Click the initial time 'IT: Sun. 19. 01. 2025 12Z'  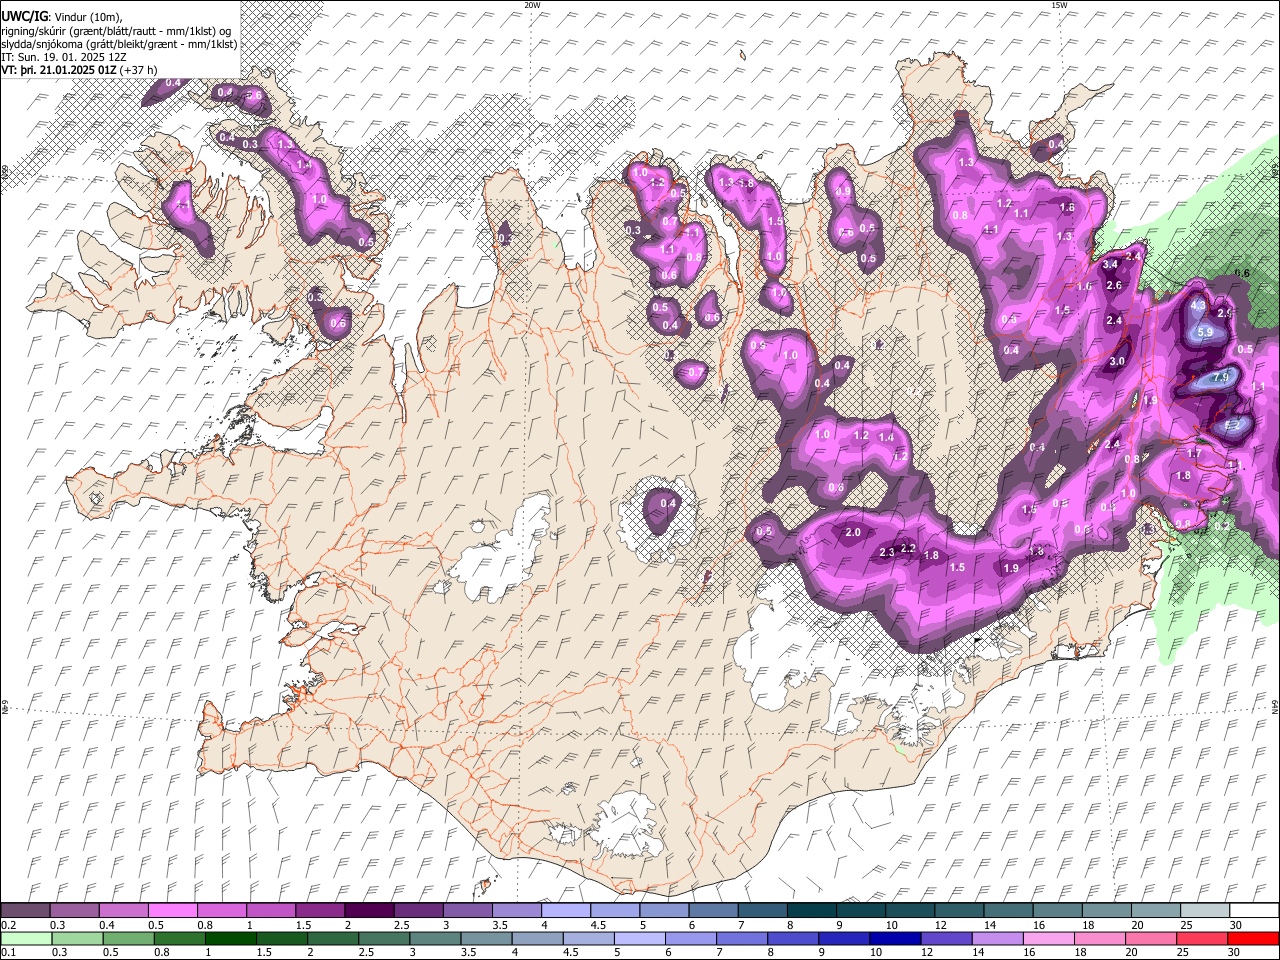[x=64, y=57]
